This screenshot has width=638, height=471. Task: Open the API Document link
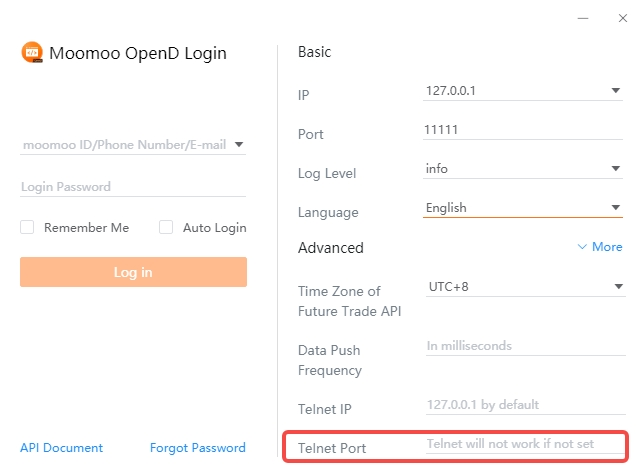coord(61,448)
